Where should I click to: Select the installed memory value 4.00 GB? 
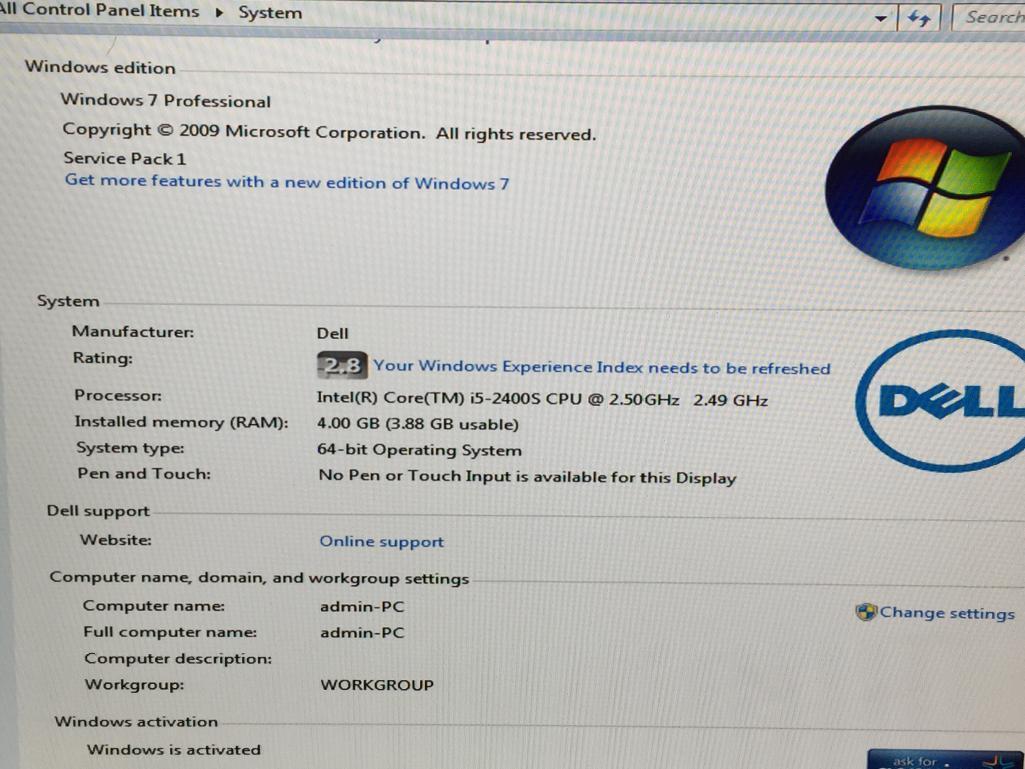[417, 424]
